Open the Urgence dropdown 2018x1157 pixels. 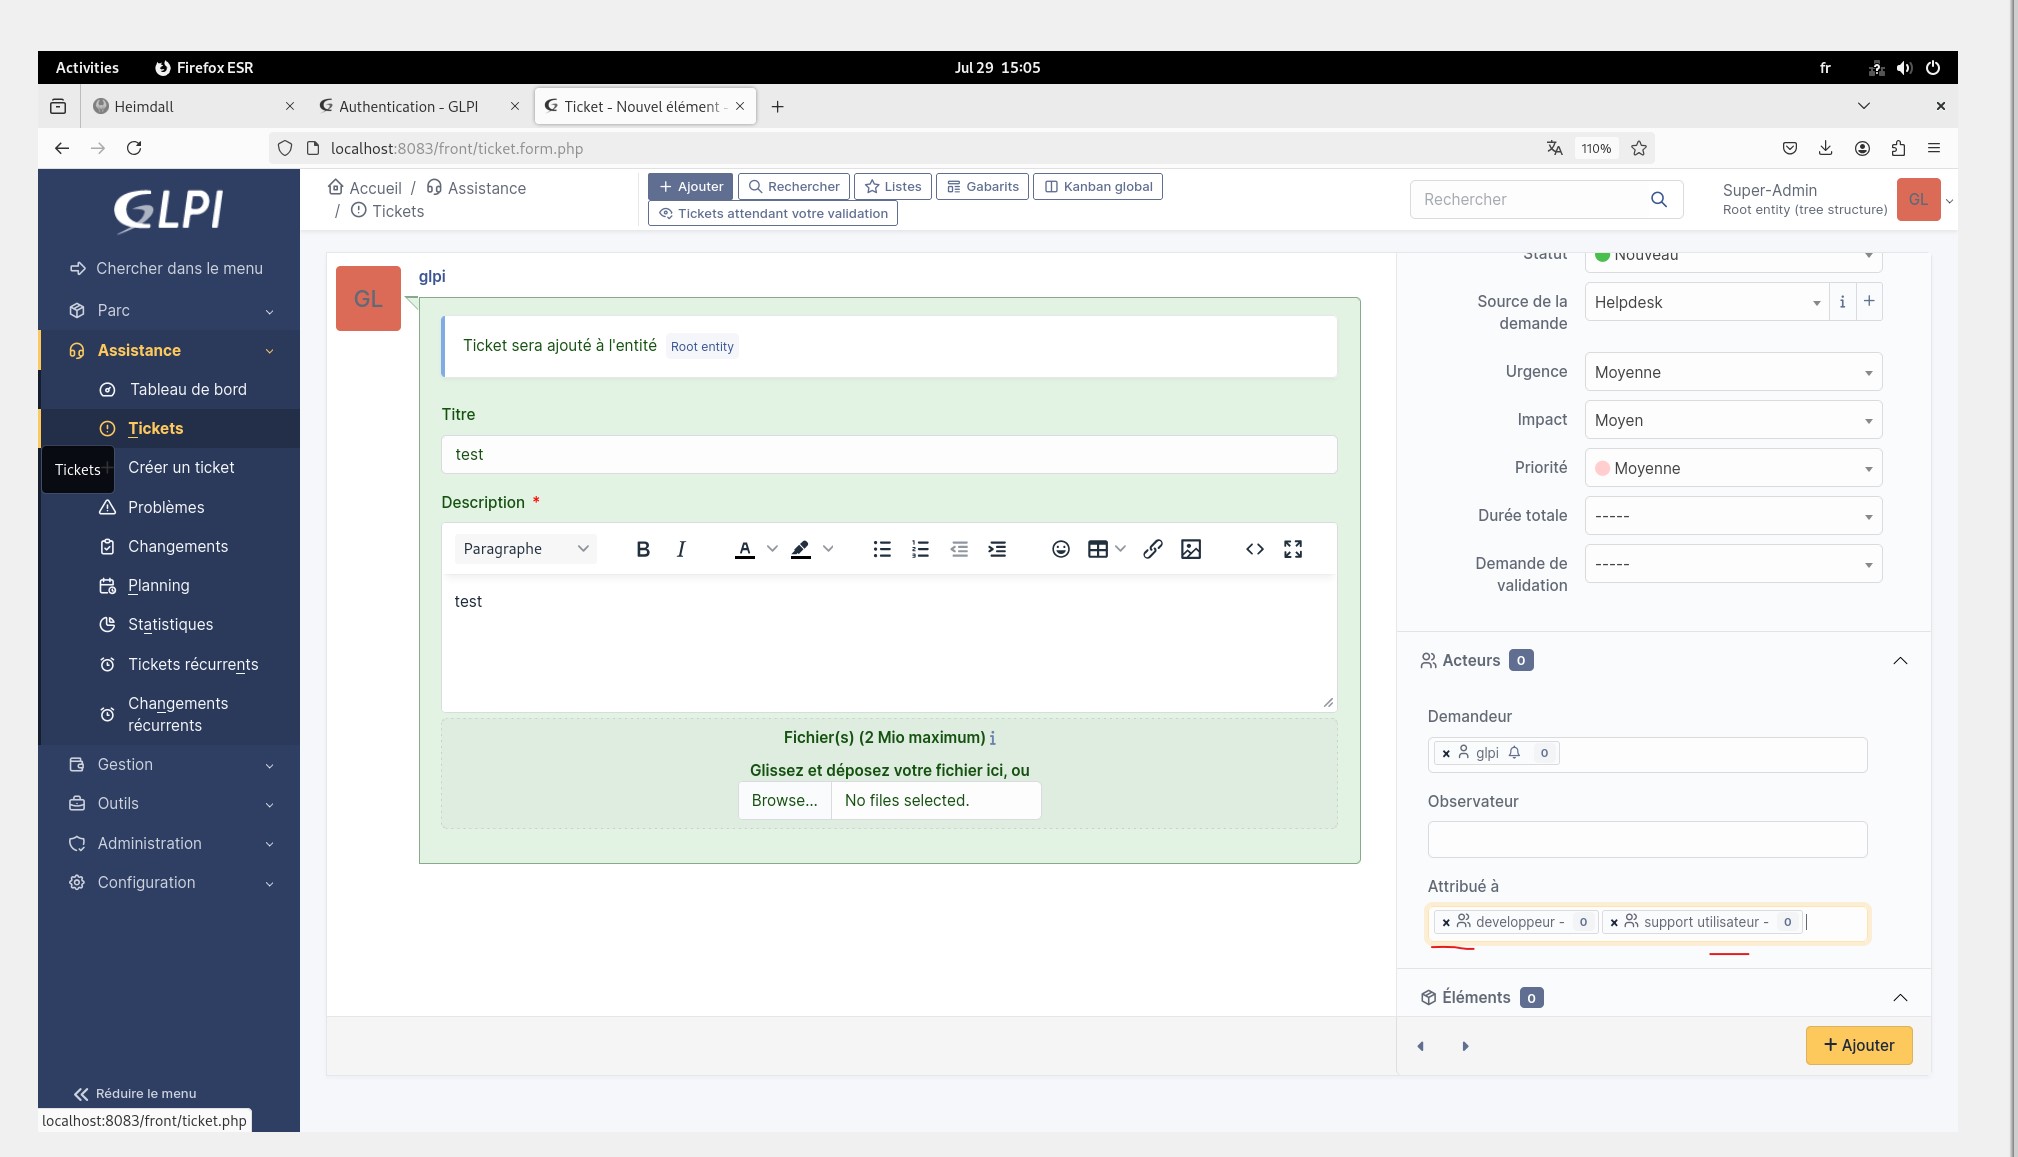coord(1733,372)
